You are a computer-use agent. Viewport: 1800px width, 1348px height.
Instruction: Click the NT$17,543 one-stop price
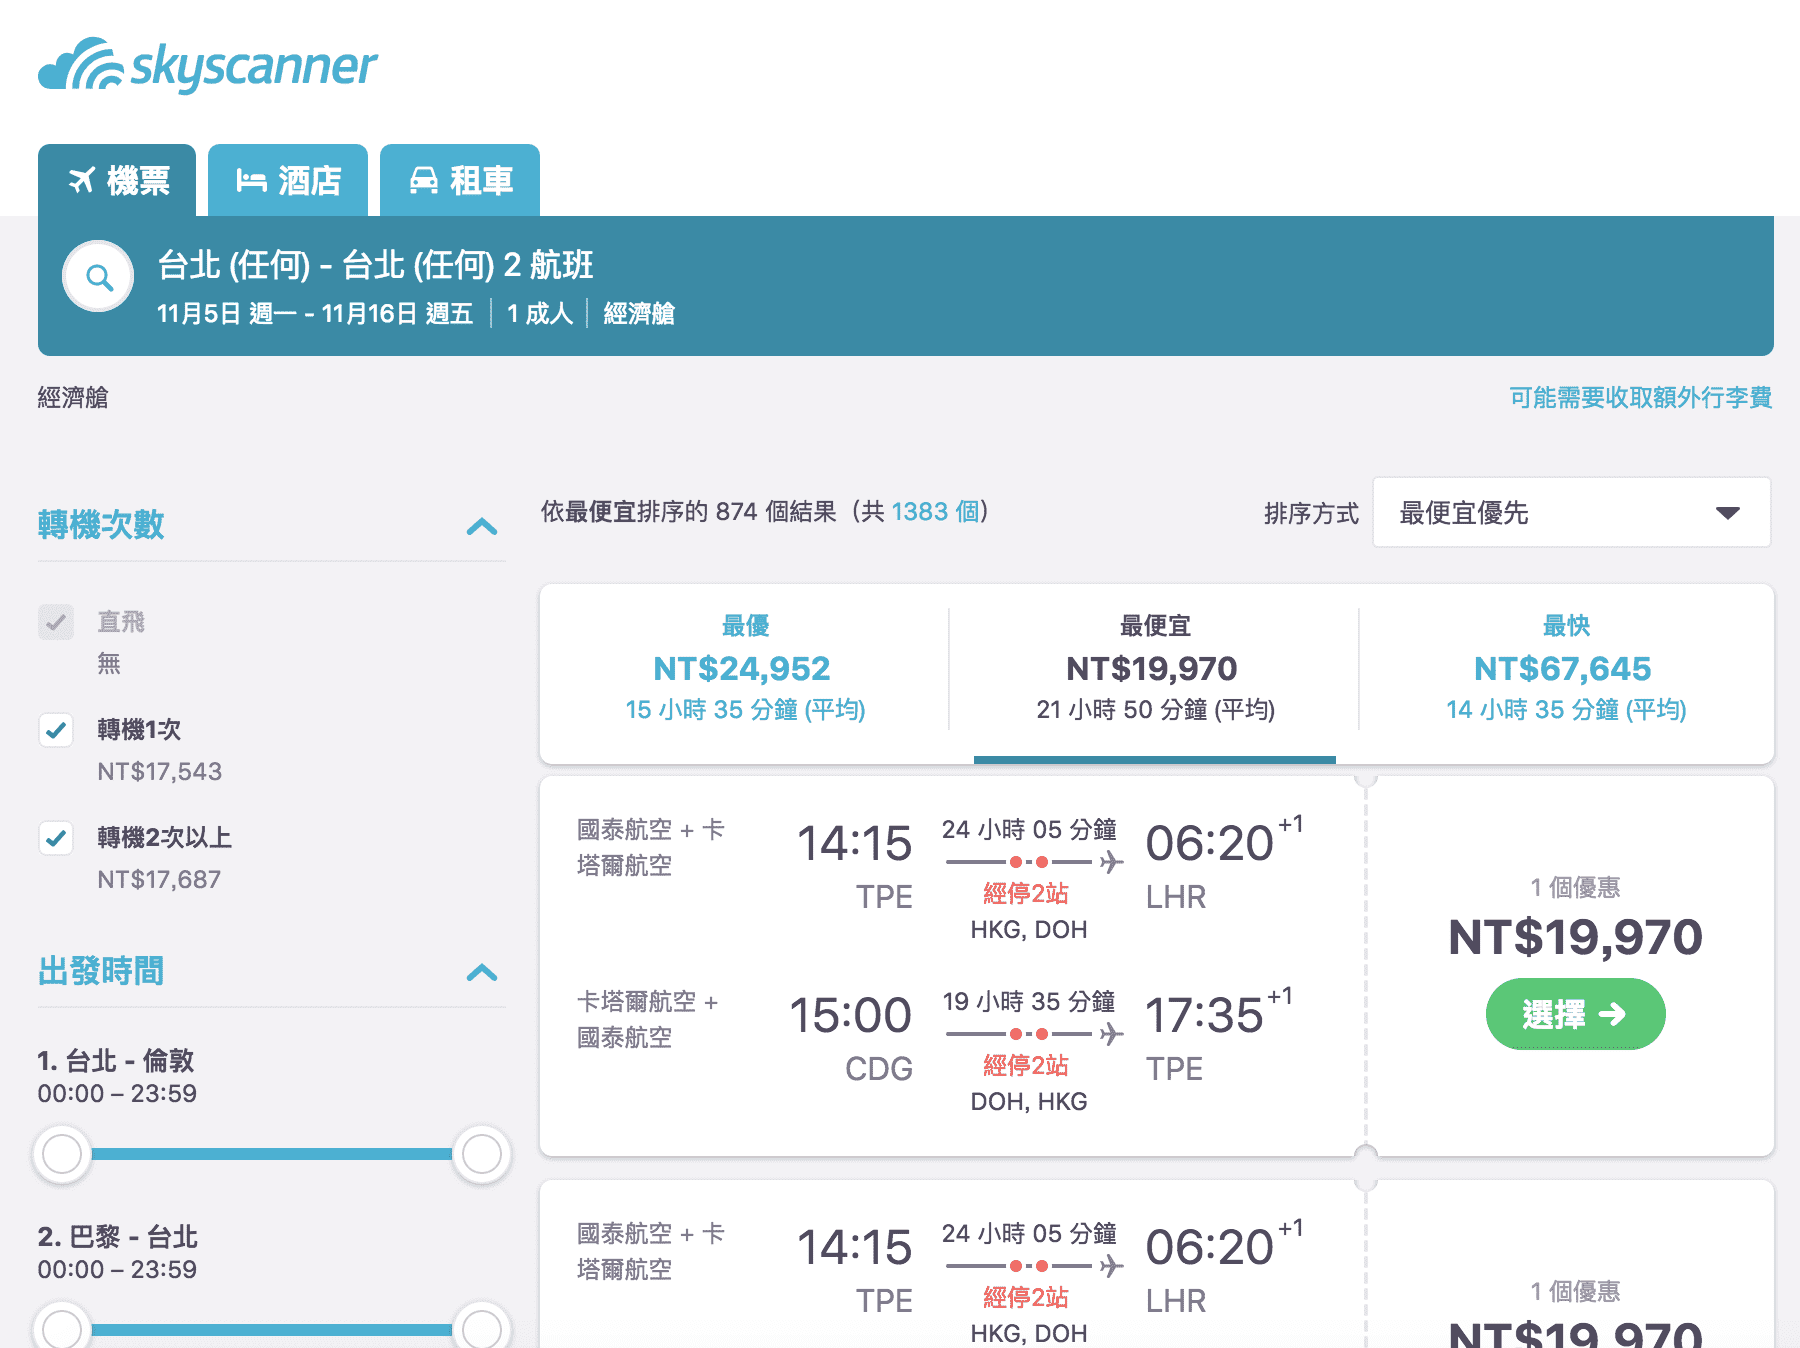pos(159,771)
